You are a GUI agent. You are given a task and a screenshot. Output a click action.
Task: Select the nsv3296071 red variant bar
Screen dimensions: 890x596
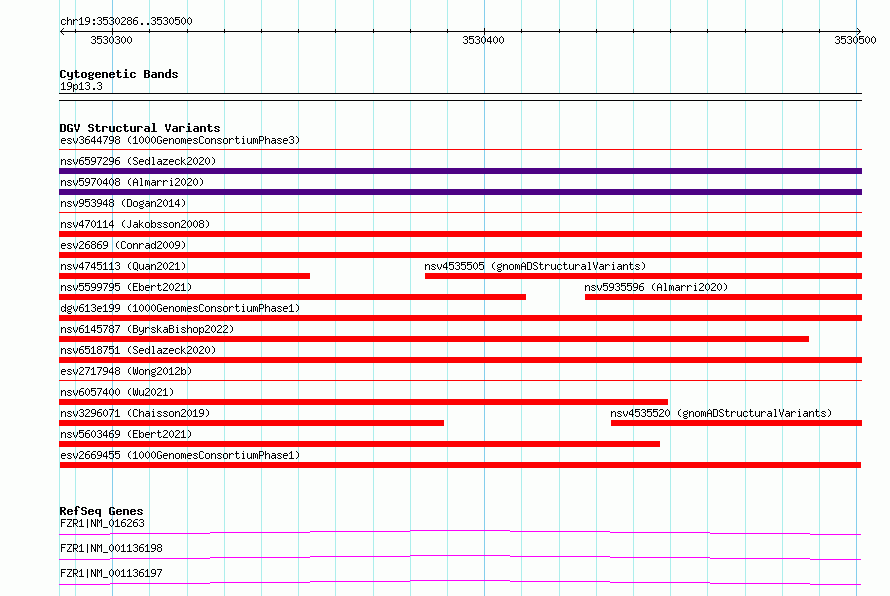click(251, 423)
